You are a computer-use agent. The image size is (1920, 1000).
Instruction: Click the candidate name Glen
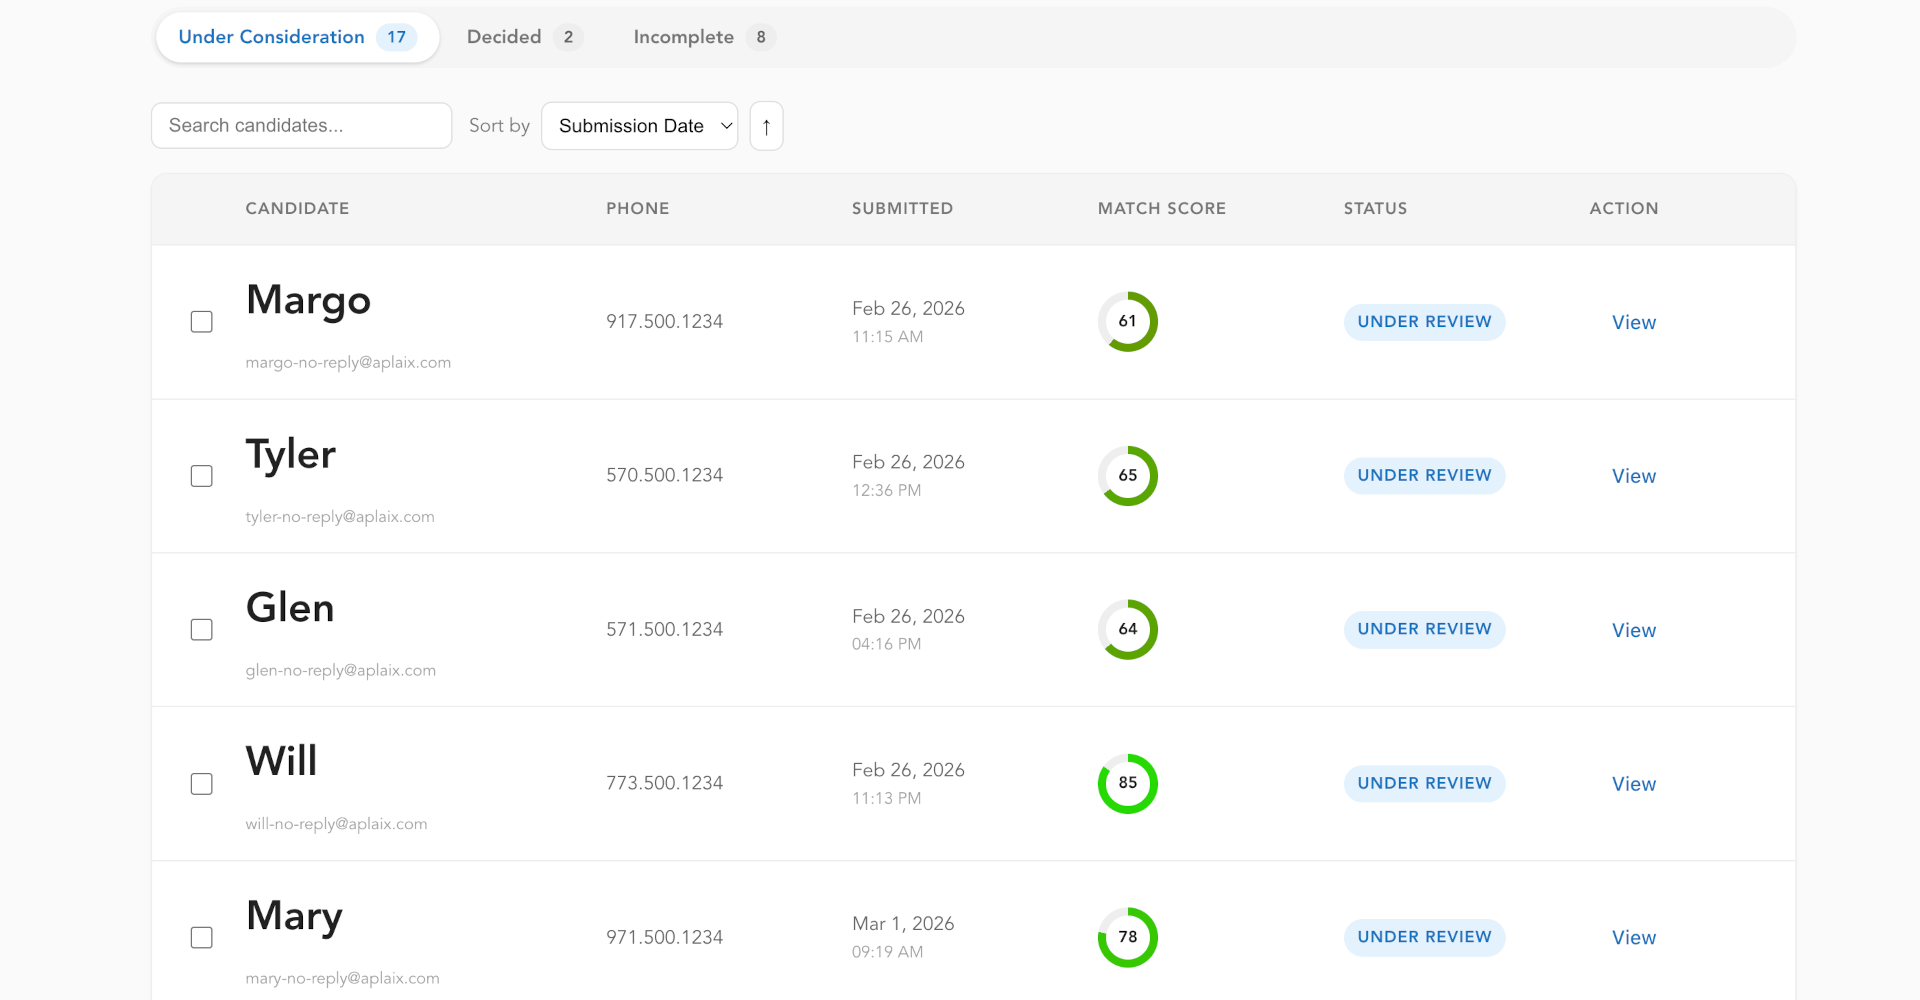(290, 608)
